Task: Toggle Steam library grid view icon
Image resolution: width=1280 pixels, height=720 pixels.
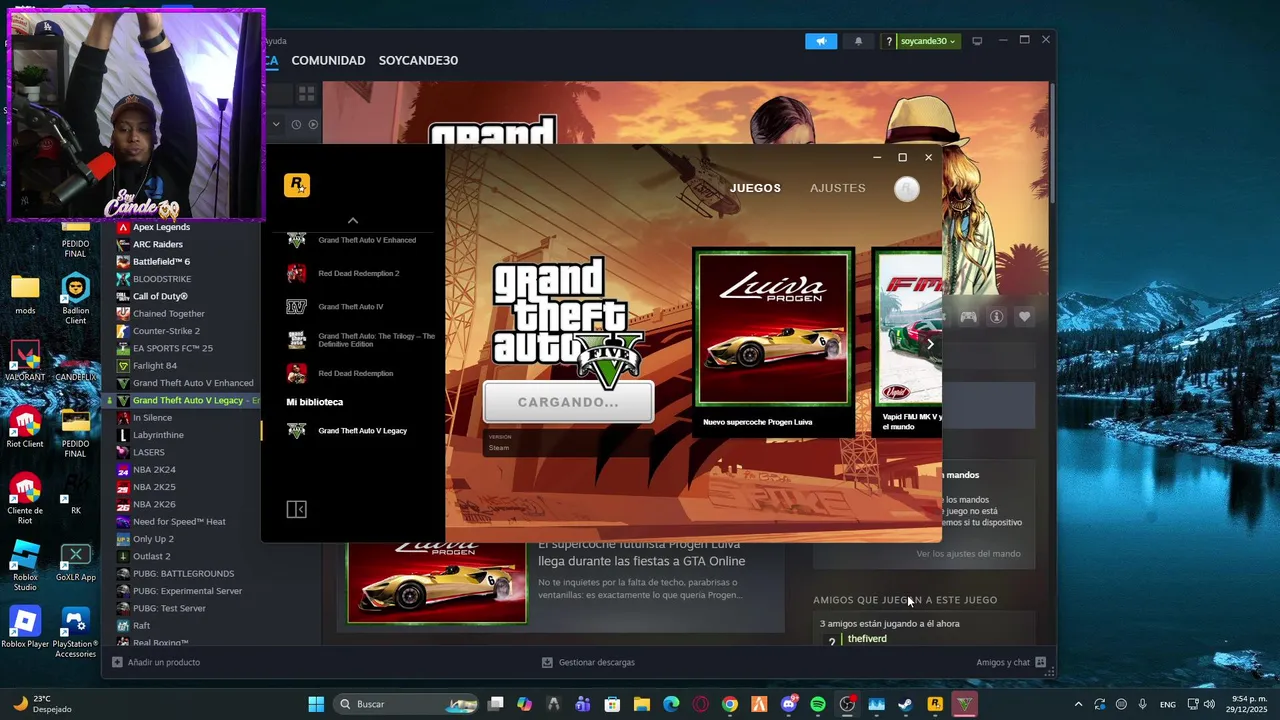Action: pyautogui.click(x=306, y=93)
